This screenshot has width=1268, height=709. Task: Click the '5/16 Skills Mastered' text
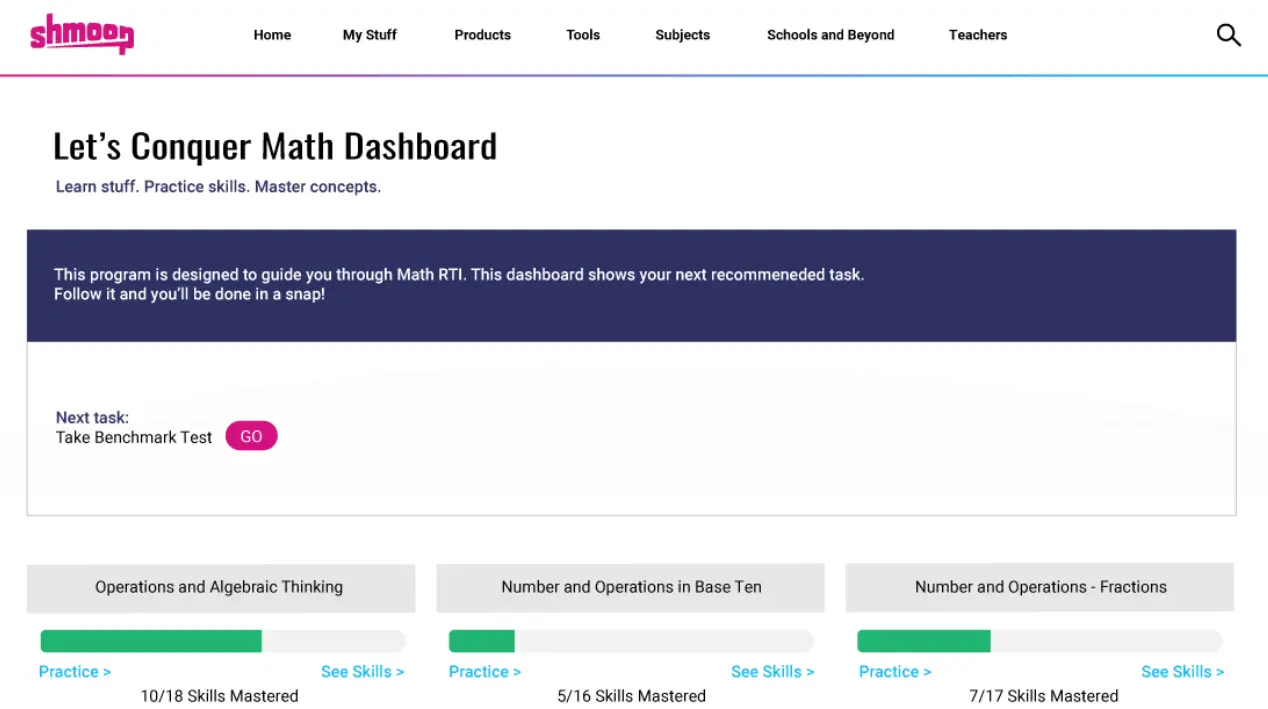click(x=631, y=696)
